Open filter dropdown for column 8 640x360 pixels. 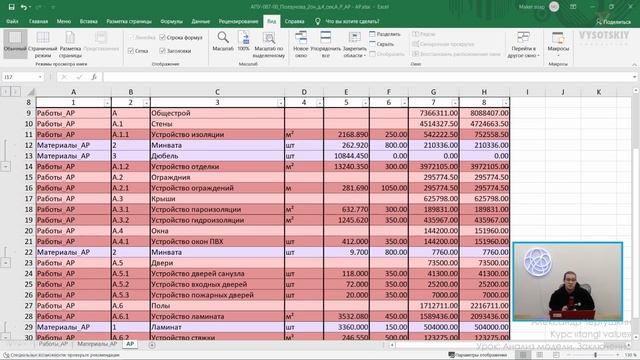[505, 103]
